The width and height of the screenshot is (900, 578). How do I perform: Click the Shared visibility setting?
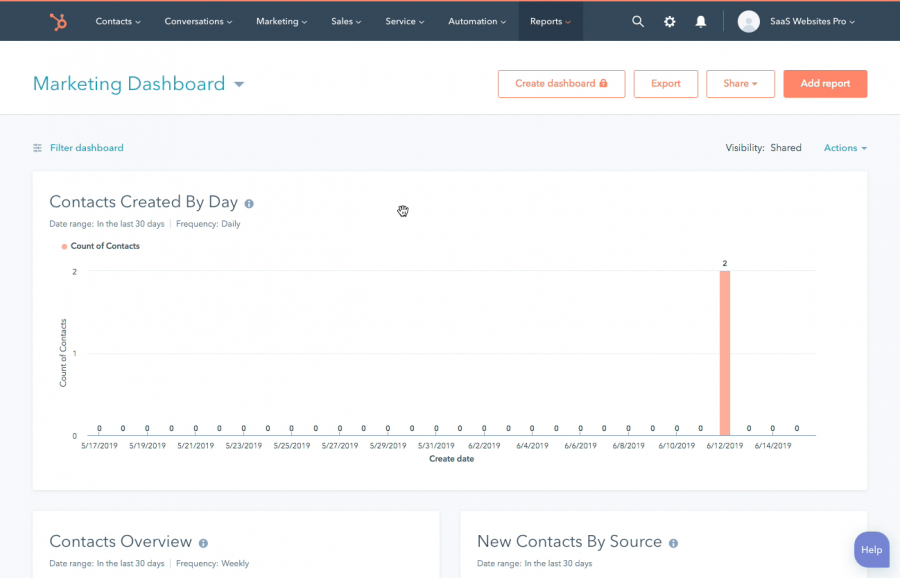(x=786, y=147)
